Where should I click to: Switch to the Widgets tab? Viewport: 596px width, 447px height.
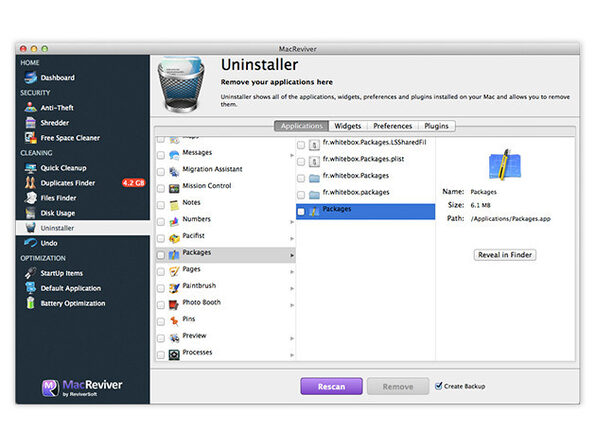(x=348, y=126)
